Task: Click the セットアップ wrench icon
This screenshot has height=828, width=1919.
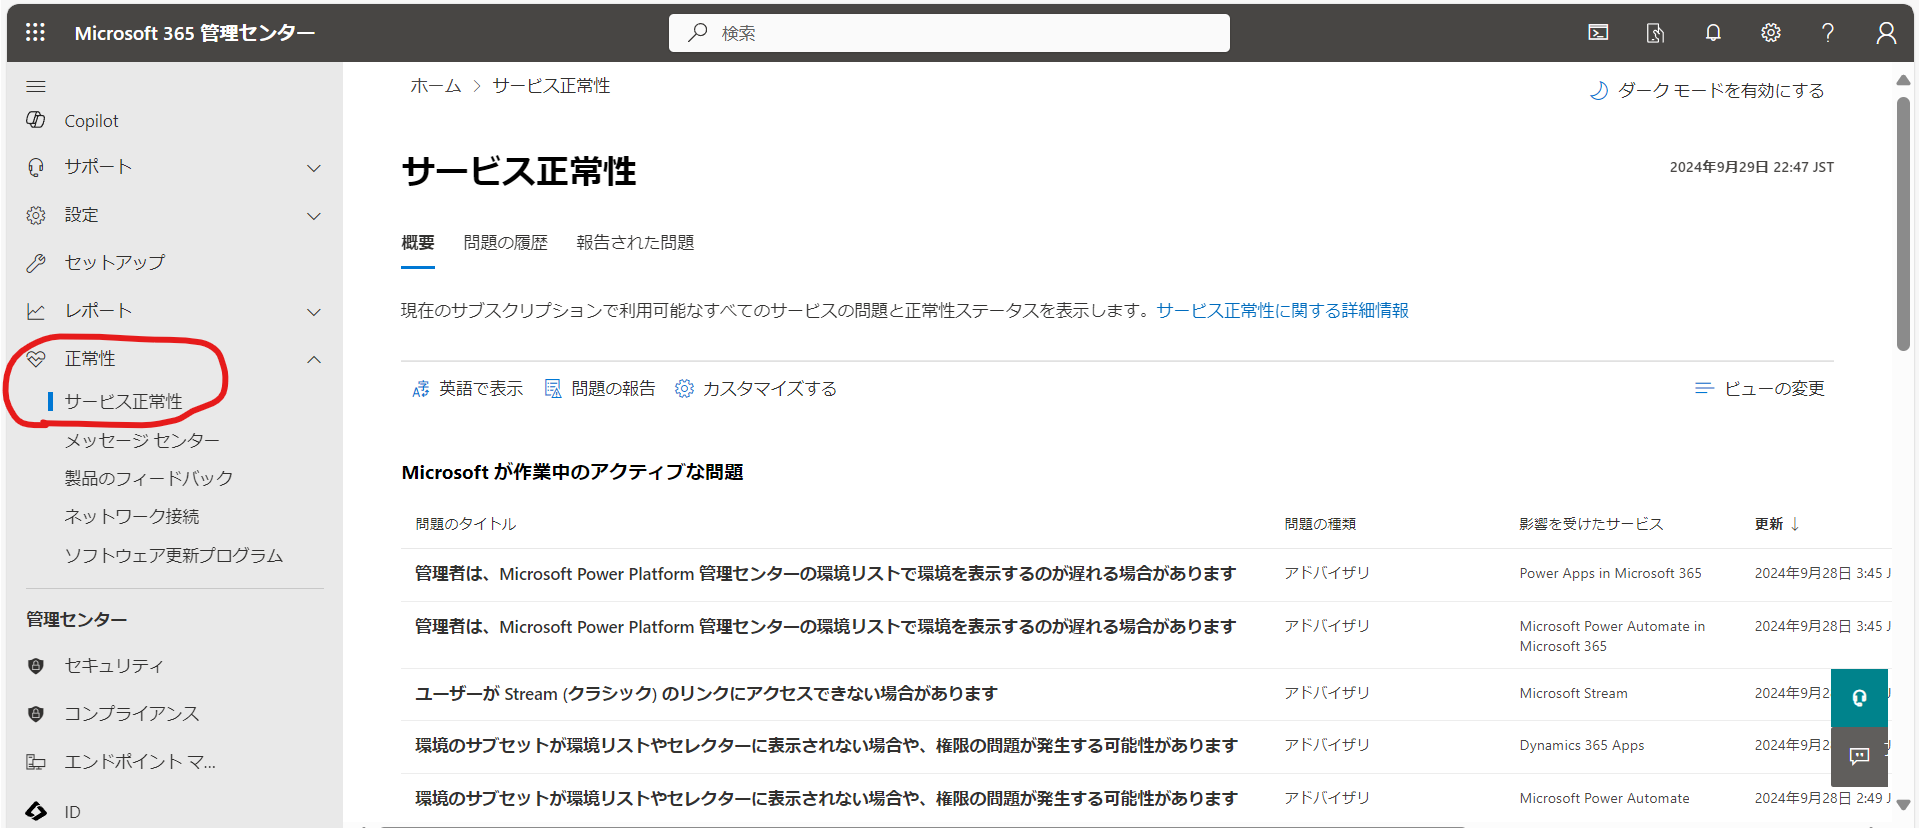Action: point(36,263)
